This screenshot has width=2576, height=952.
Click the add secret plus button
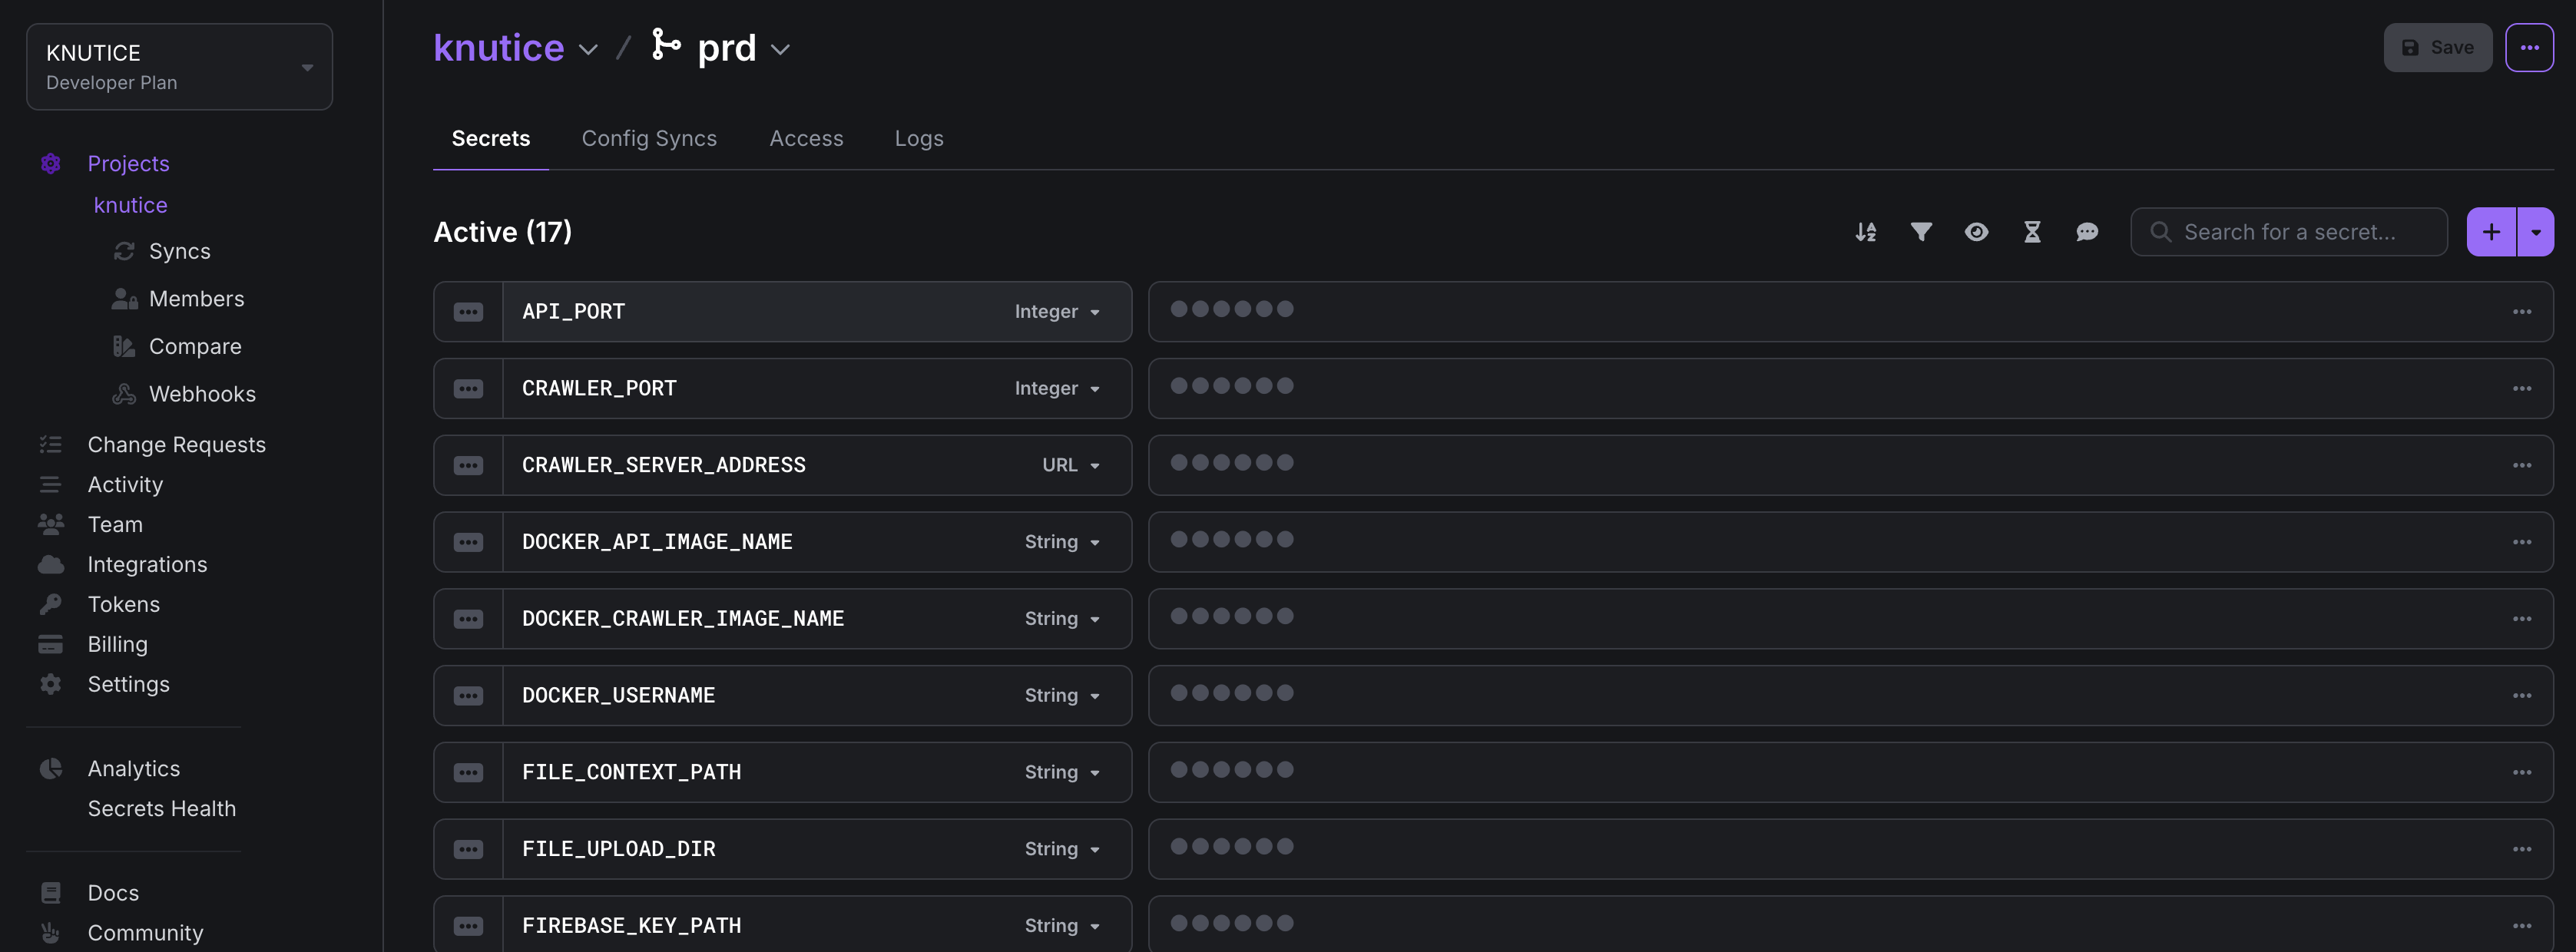click(2491, 232)
